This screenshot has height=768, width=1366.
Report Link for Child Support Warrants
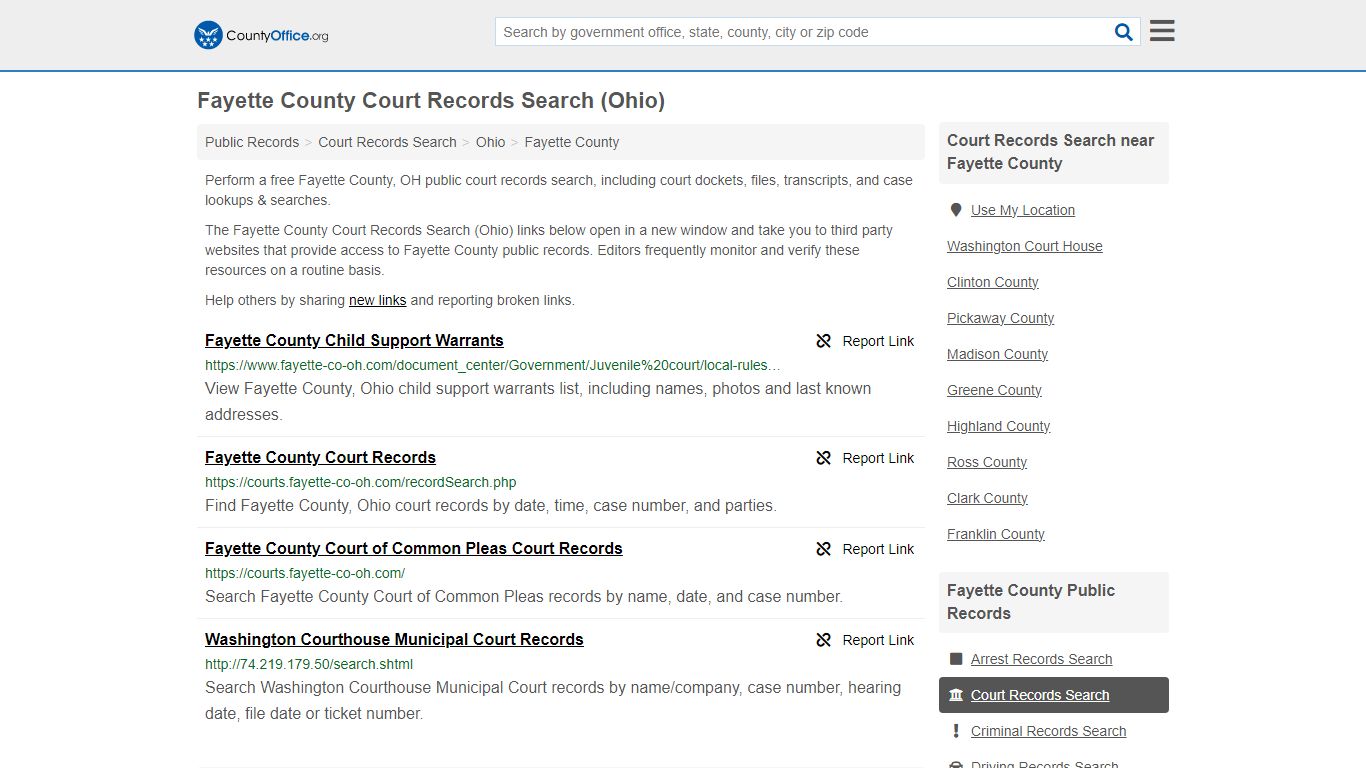pos(878,341)
